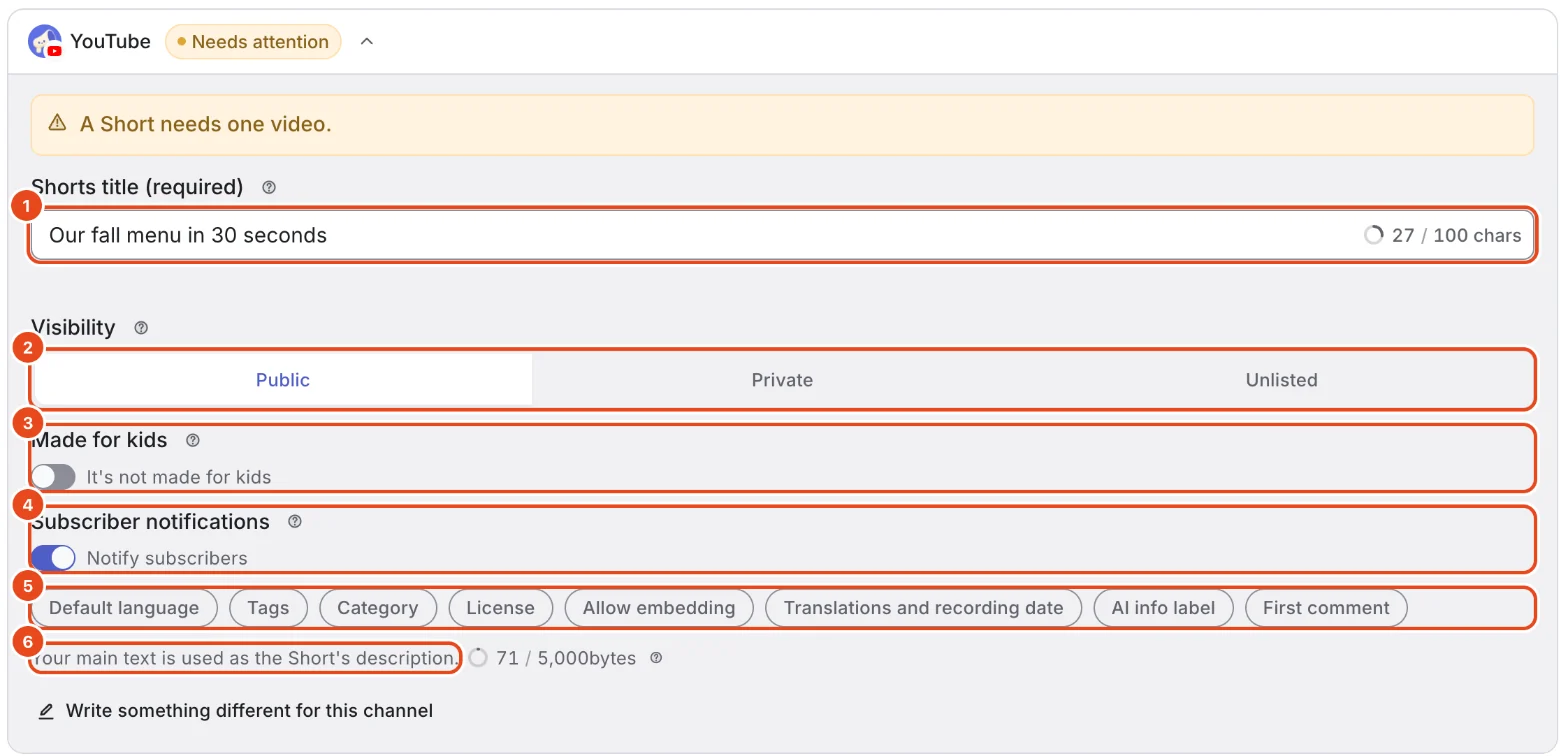Click the Needs attention status badge
This screenshot has height=756, width=1568.
[x=253, y=42]
